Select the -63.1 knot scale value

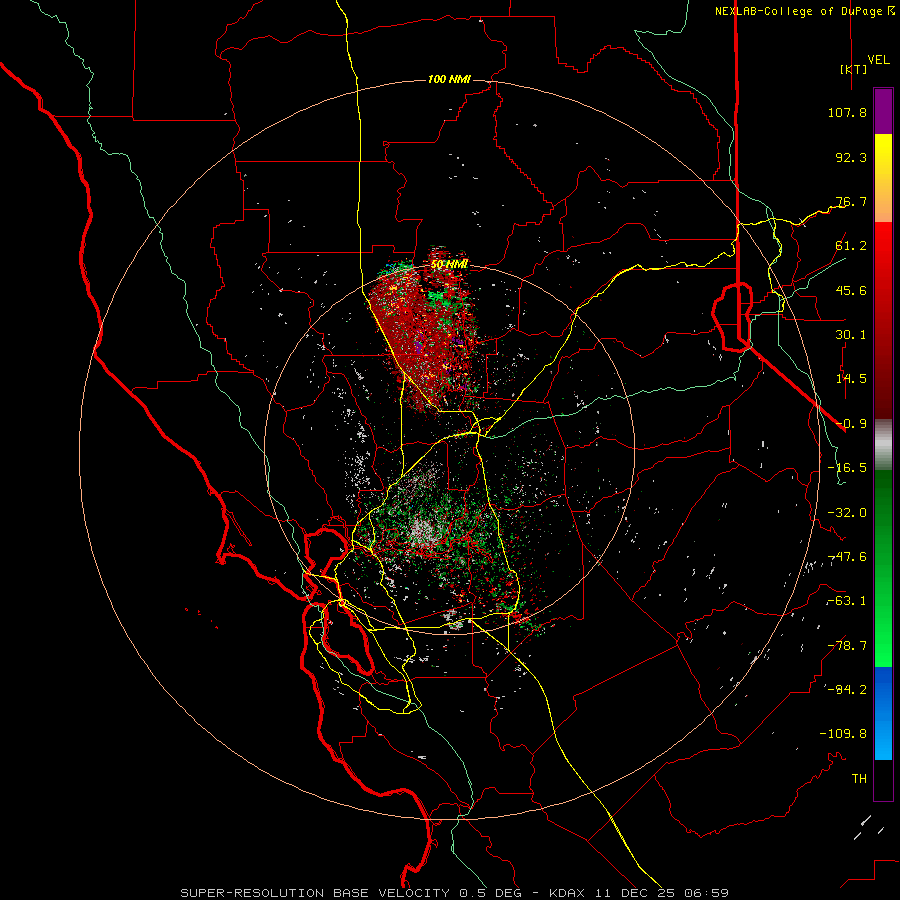click(x=847, y=601)
